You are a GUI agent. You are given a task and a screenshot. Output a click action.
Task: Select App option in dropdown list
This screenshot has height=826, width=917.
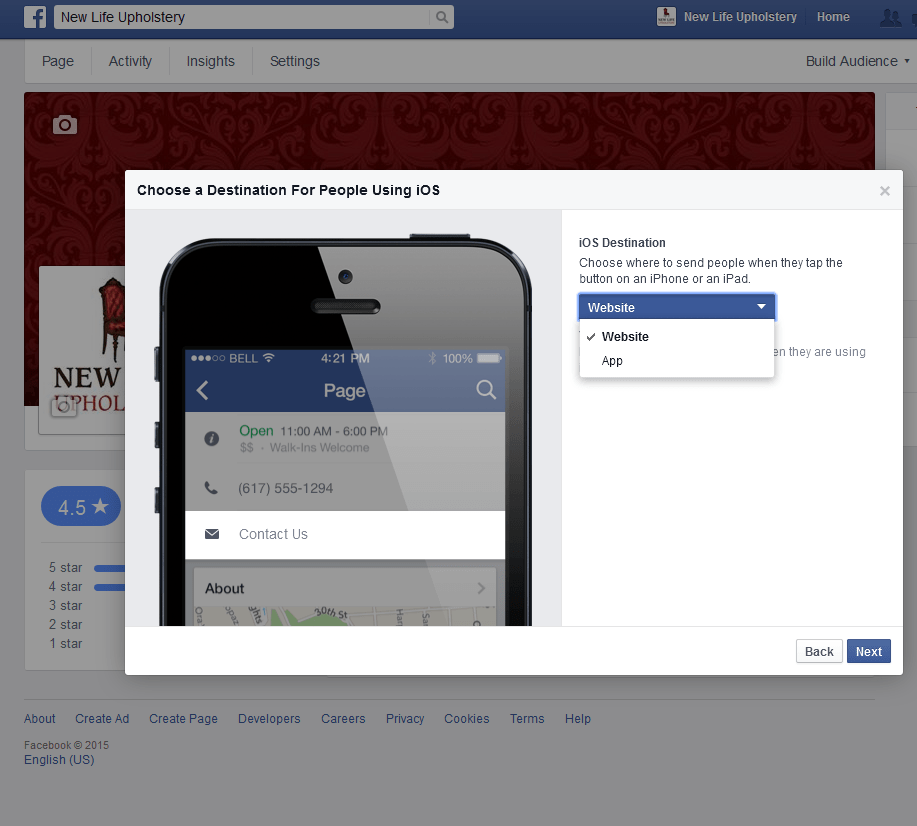click(677, 360)
